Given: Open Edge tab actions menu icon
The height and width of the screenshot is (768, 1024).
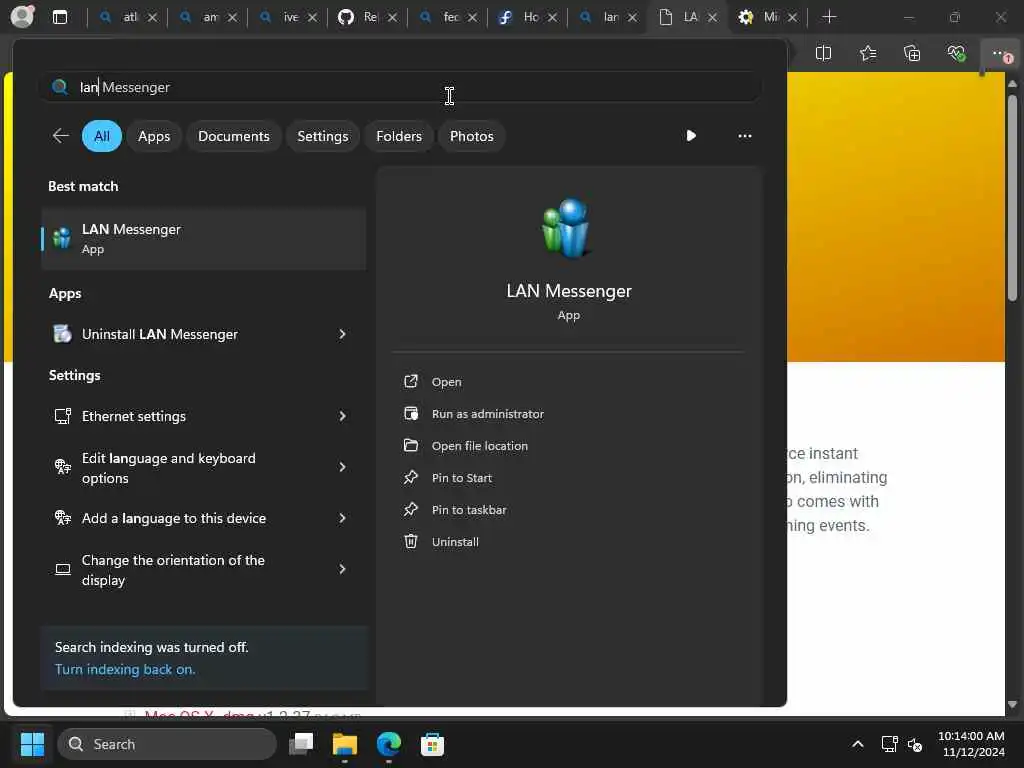Looking at the screenshot, I should coord(60,17).
